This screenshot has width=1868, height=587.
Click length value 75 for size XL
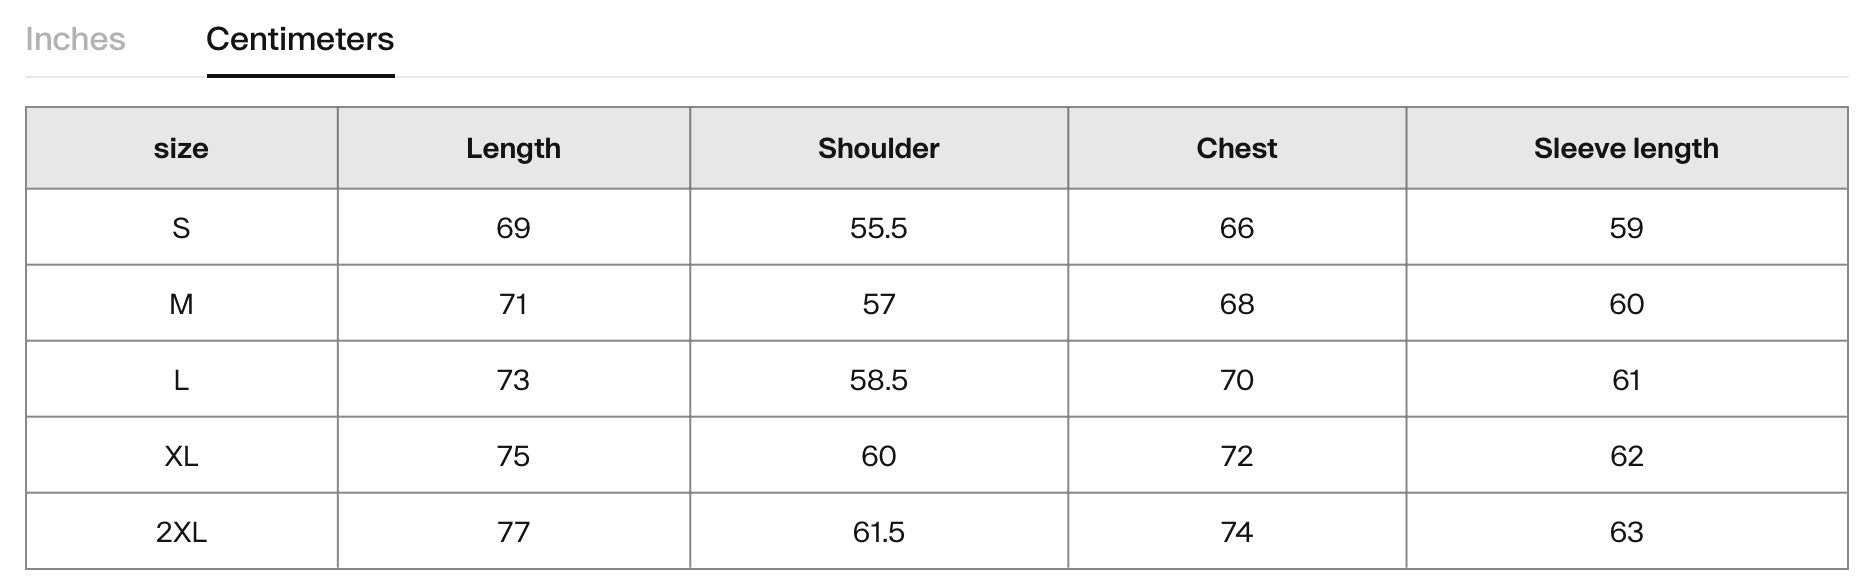point(513,456)
